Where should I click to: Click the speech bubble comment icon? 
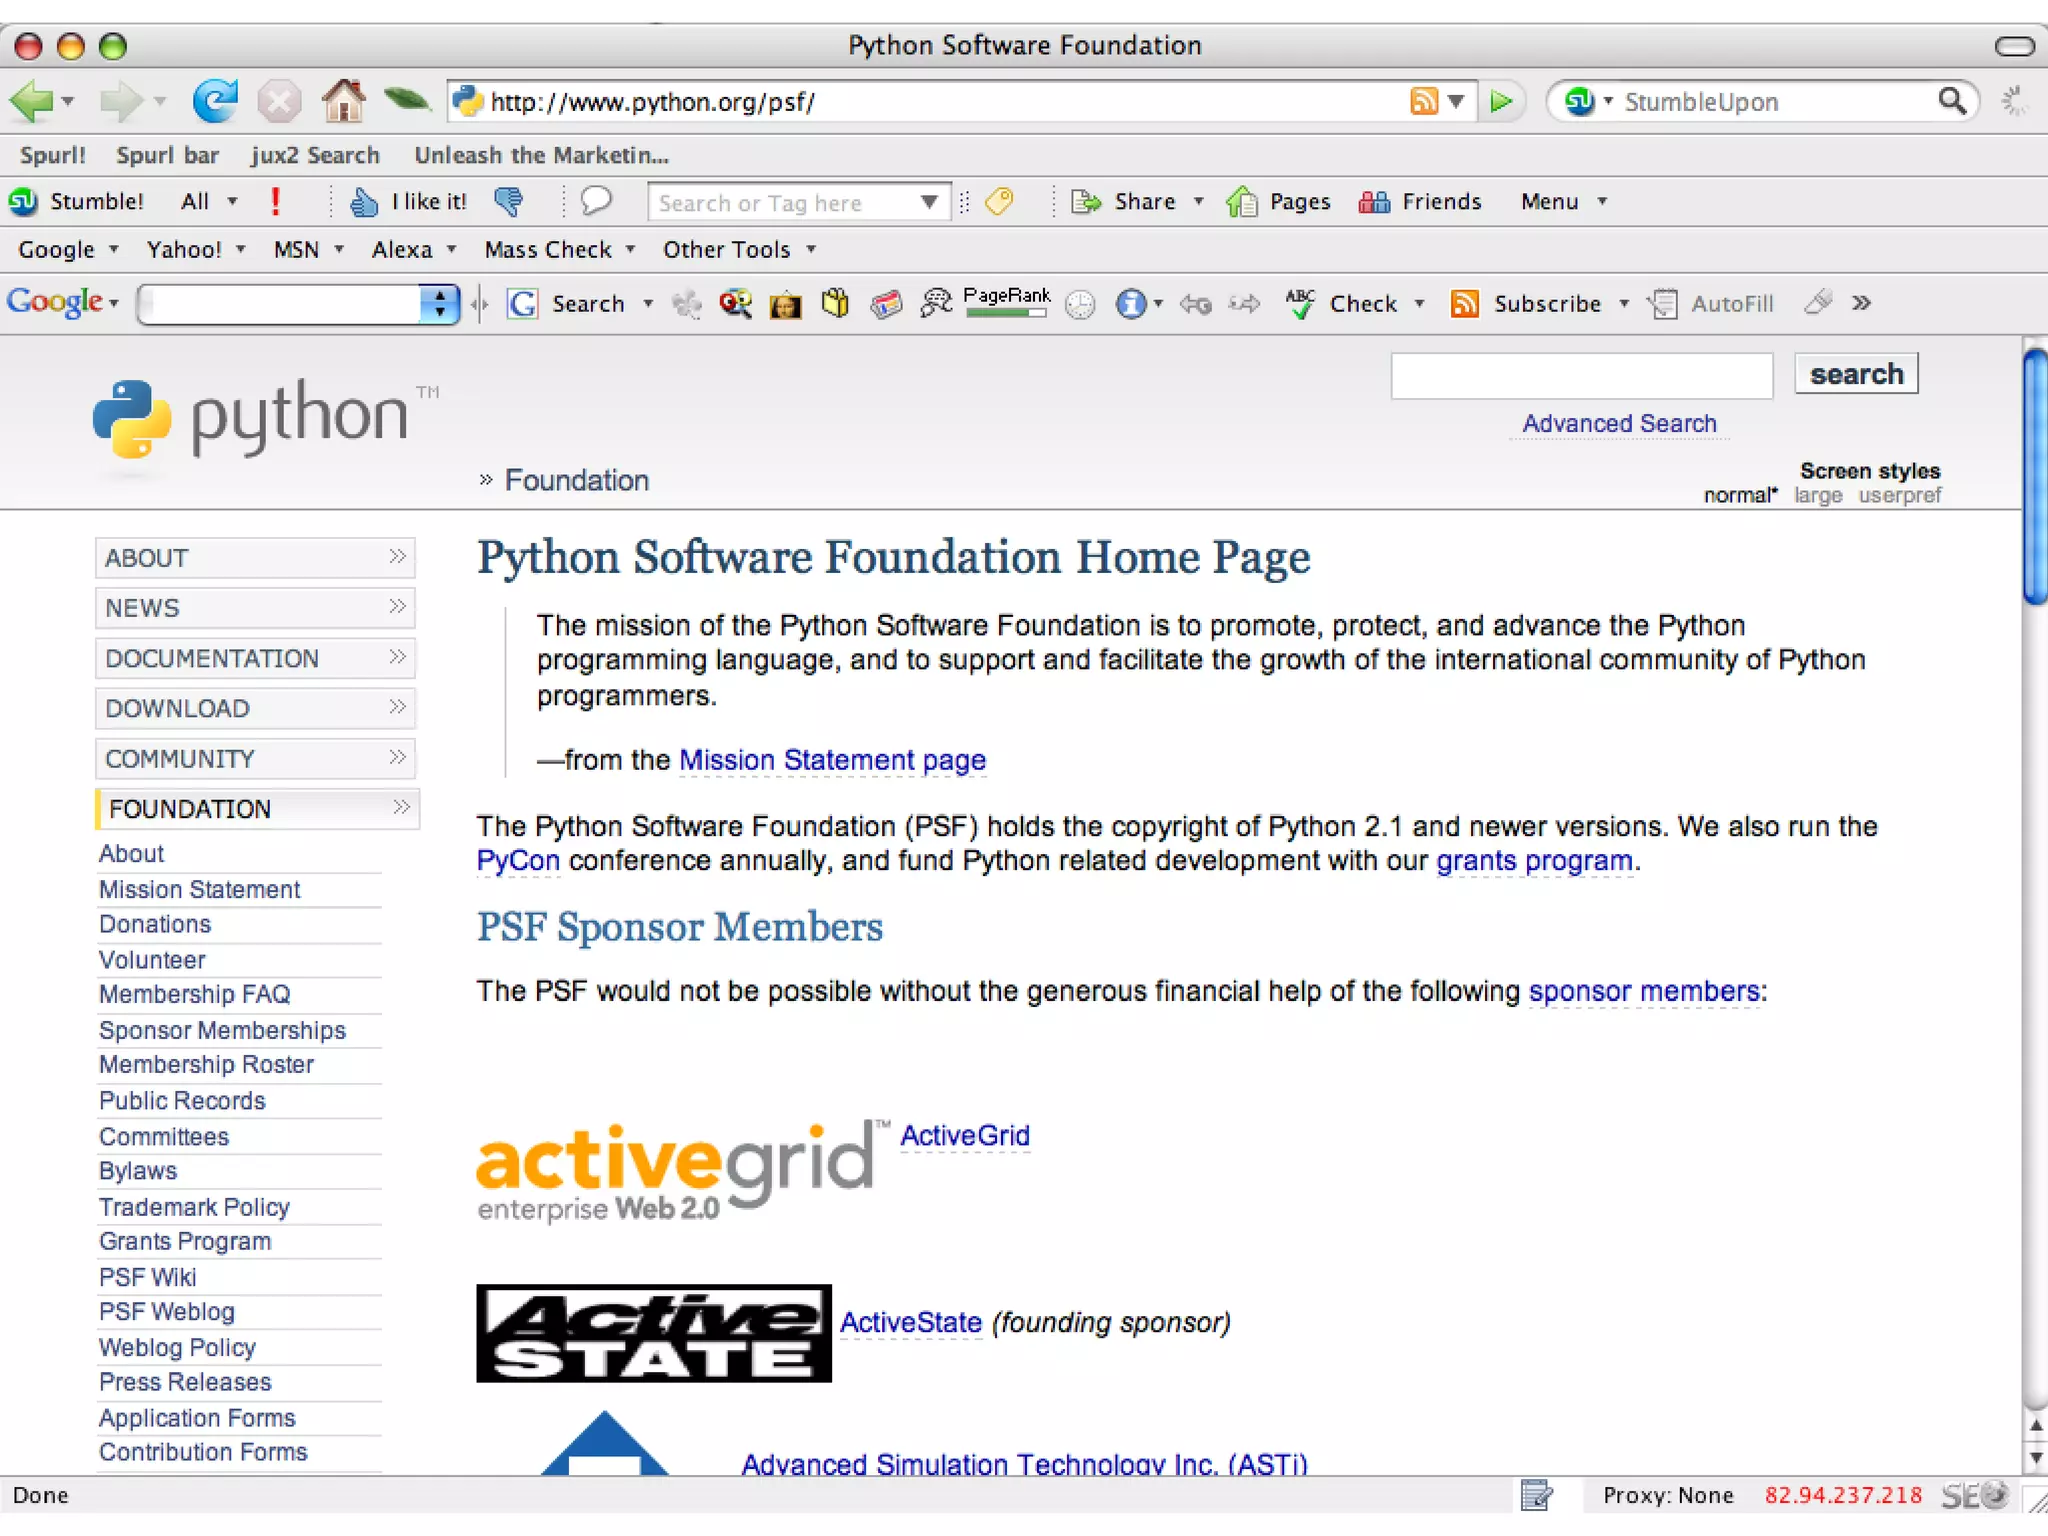[x=596, y=201]
